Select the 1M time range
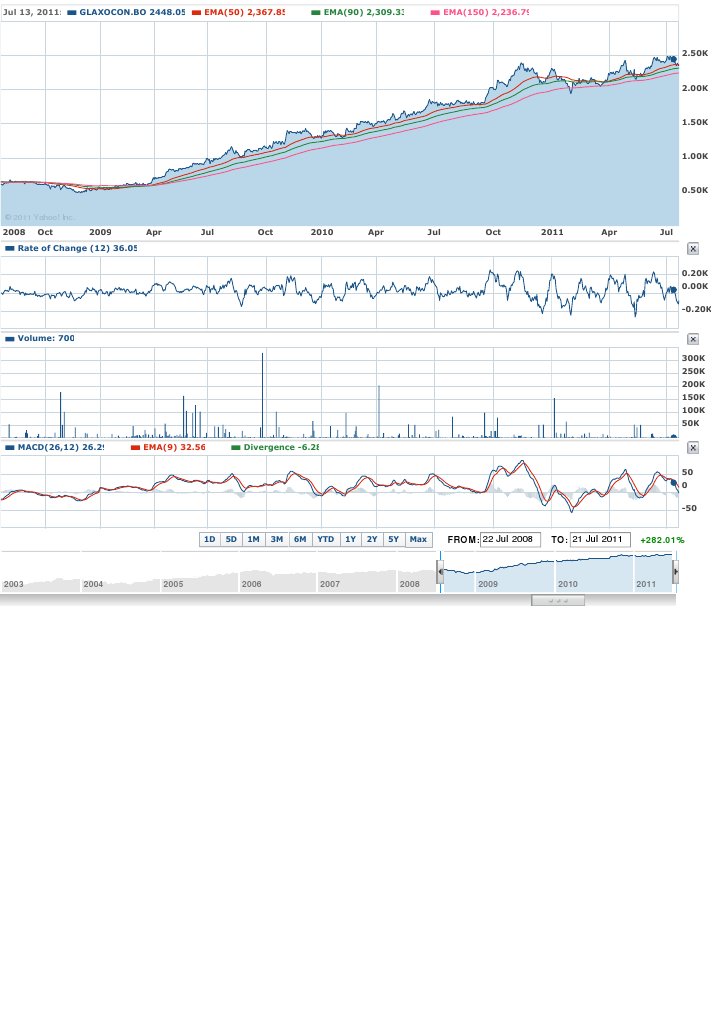719x1017 pixels. [x=253, y=540]
